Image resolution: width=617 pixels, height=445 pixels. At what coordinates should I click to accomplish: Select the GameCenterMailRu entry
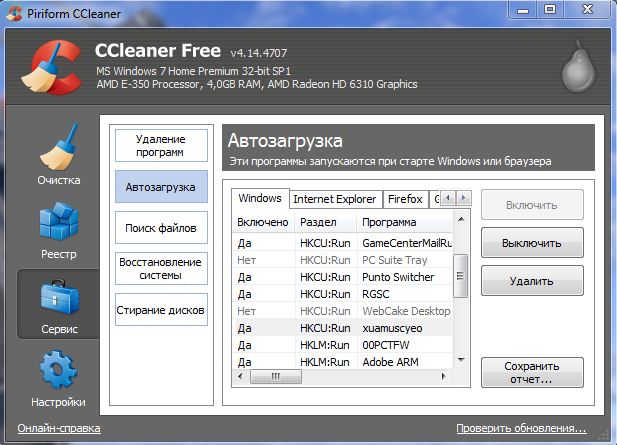tap(342, 243)
